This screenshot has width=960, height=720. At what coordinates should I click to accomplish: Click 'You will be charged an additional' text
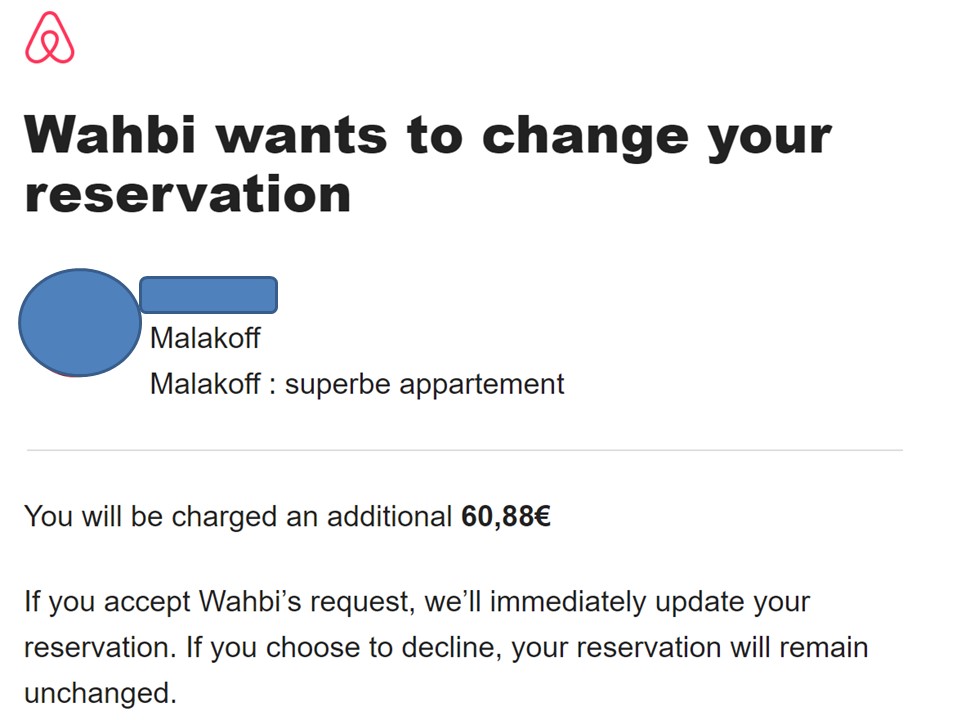tap(238, 517)
